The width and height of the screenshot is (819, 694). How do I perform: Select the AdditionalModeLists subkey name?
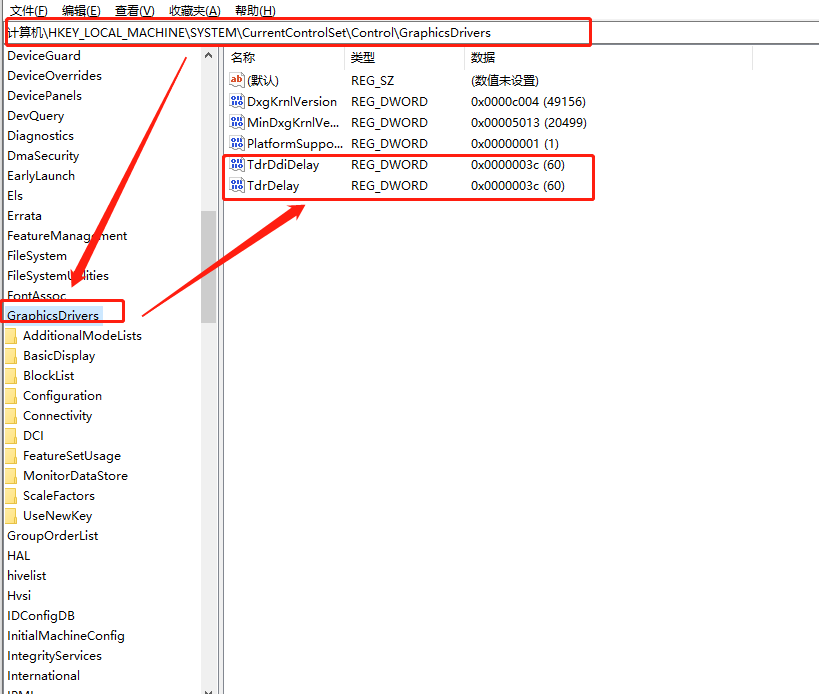(x=83, y=336)
